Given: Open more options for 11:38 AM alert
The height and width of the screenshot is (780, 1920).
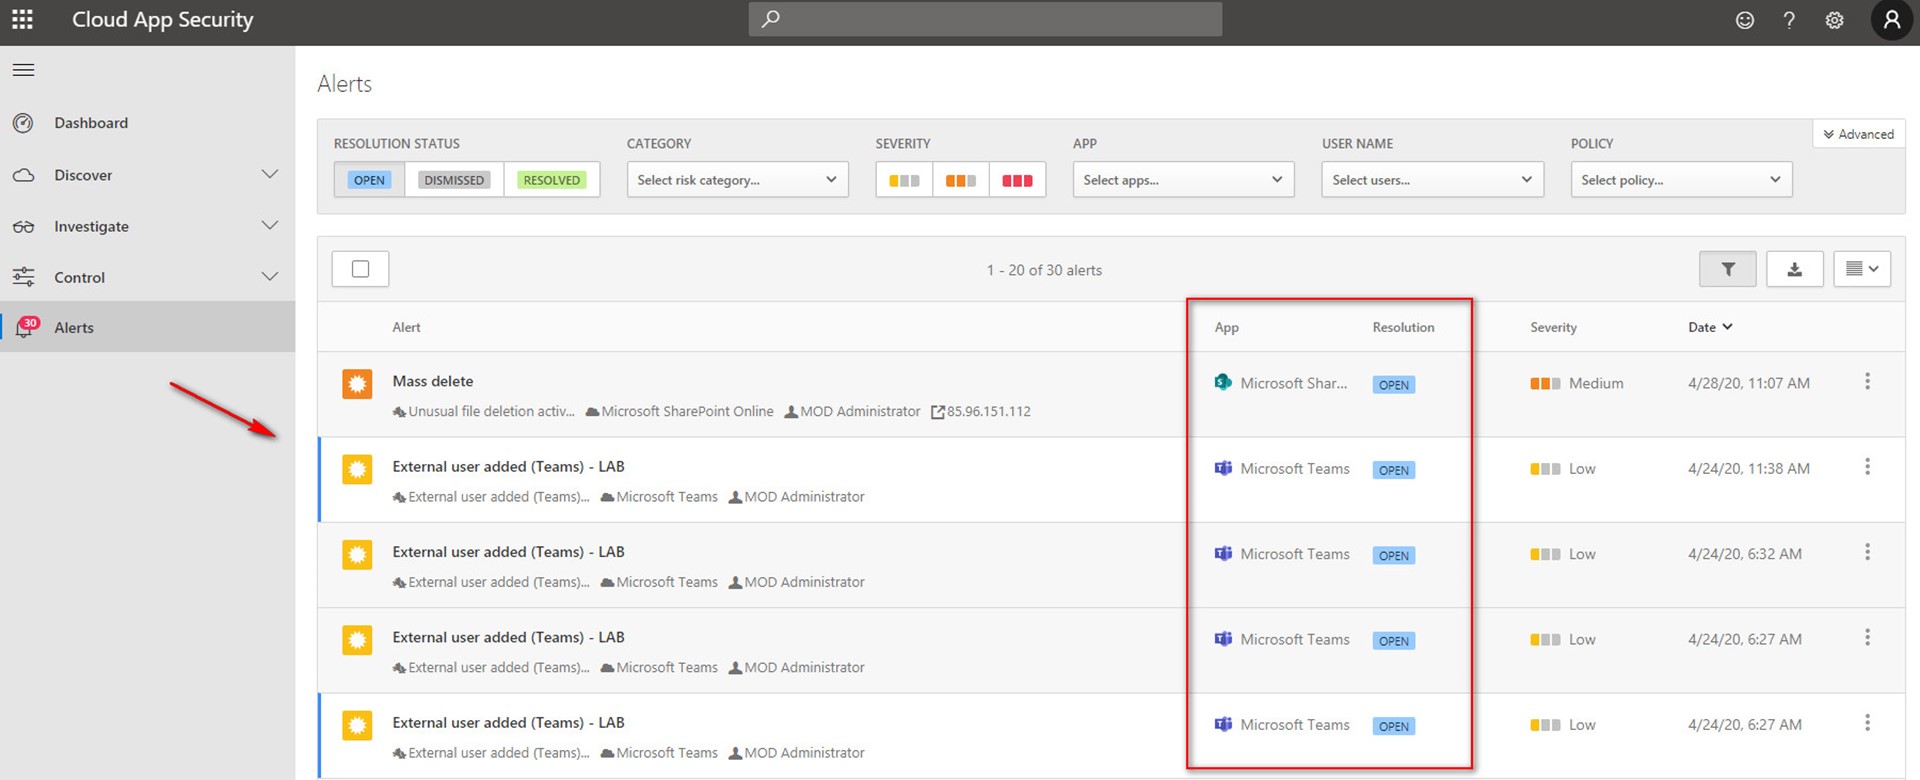Looking at the screenshot, I should [x=1867, y=467].
